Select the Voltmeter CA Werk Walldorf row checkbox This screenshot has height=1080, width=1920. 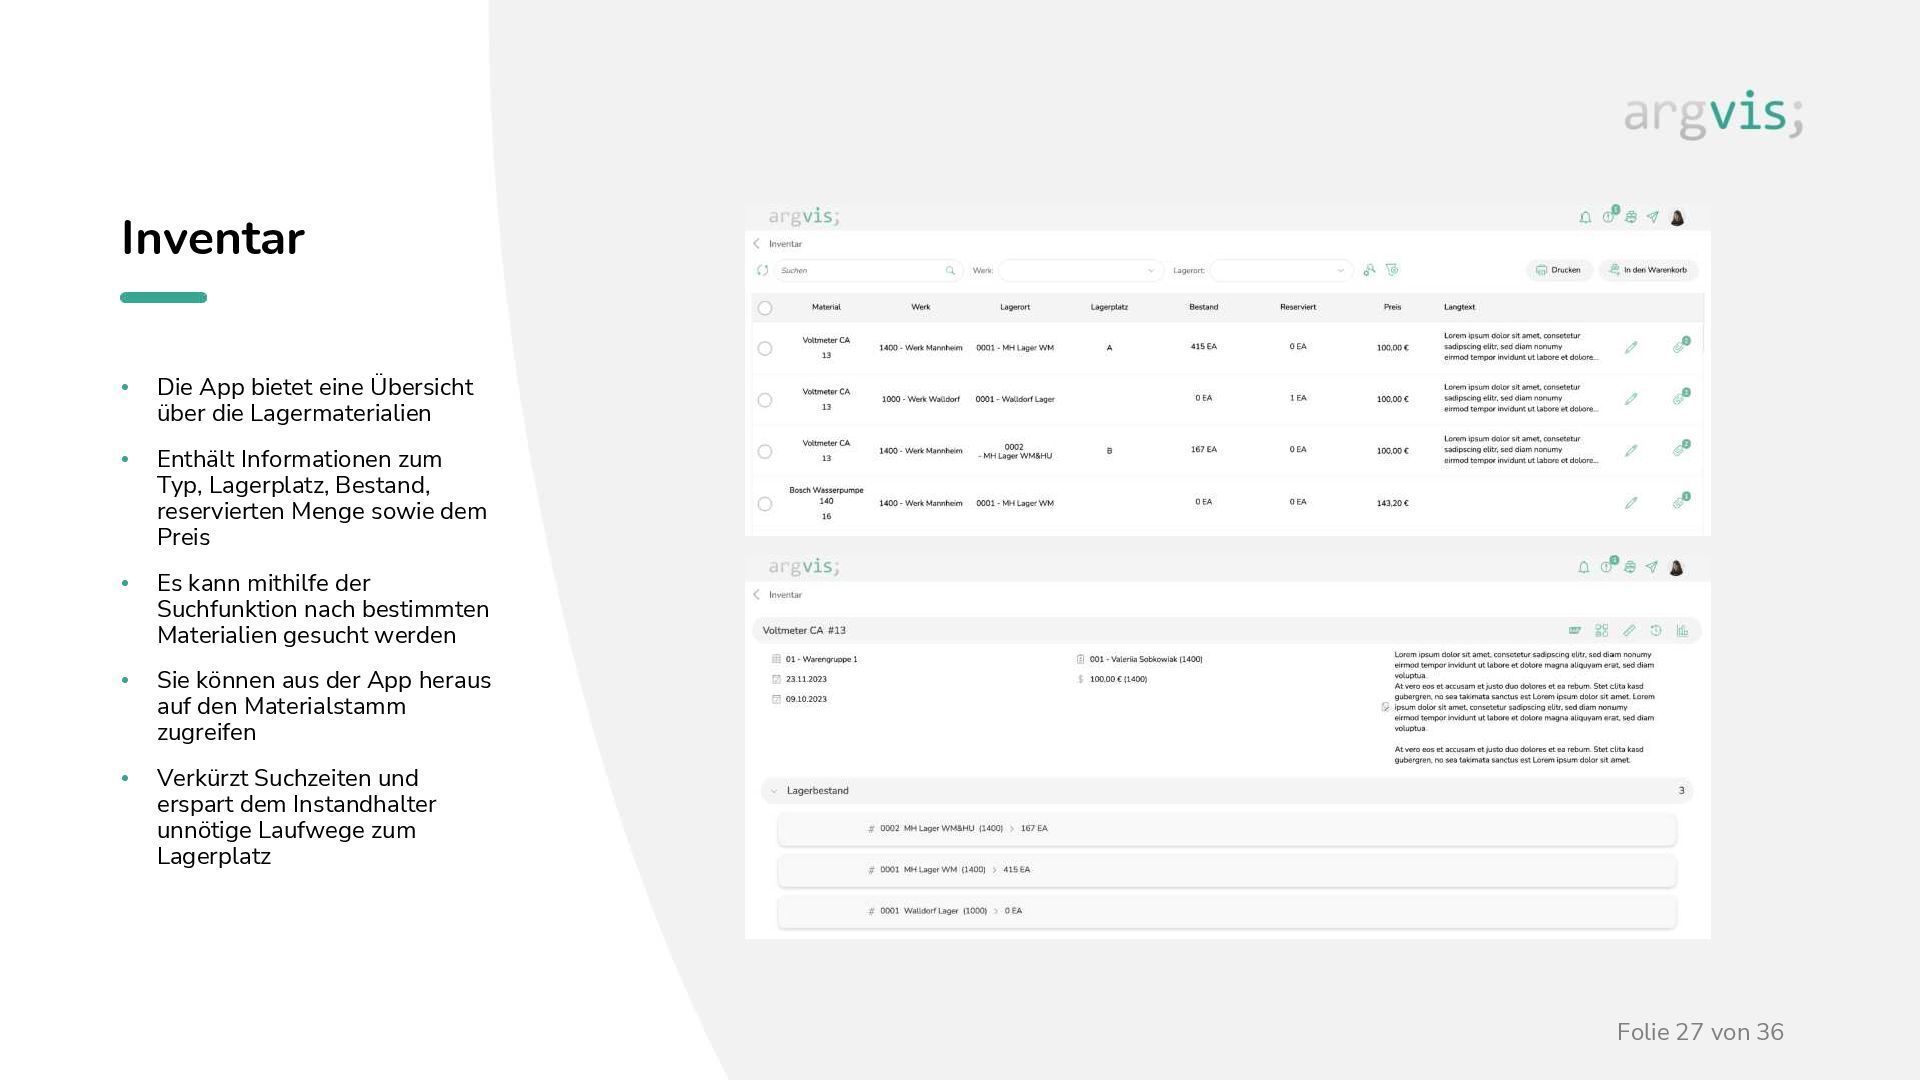(765, 400)
